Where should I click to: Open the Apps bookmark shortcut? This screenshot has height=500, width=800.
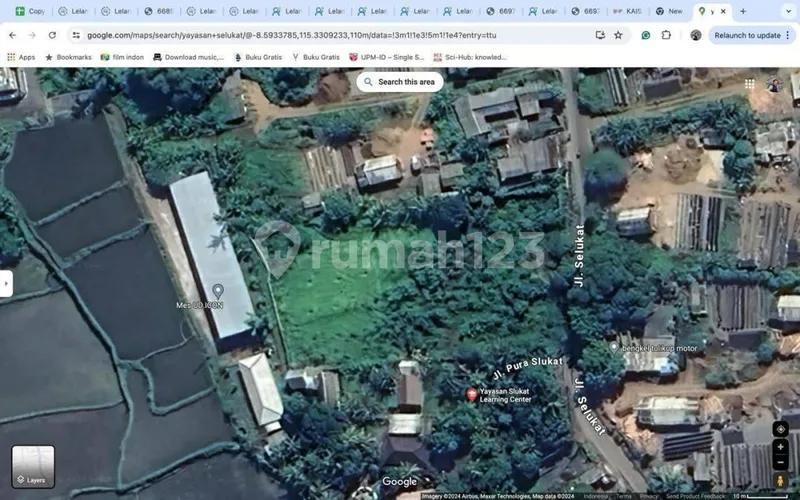[21, 57]
